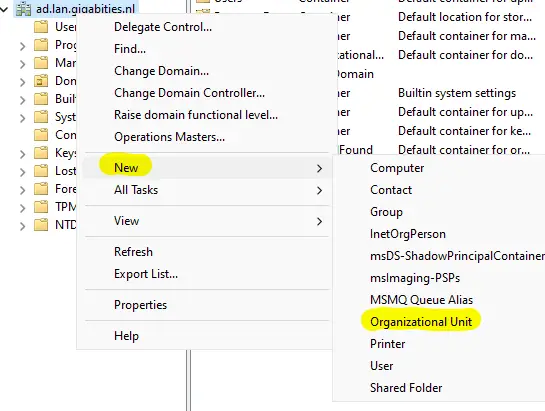545x411 pixels.
Task: Open the Find... menu entry
Action: coord(130,49)
